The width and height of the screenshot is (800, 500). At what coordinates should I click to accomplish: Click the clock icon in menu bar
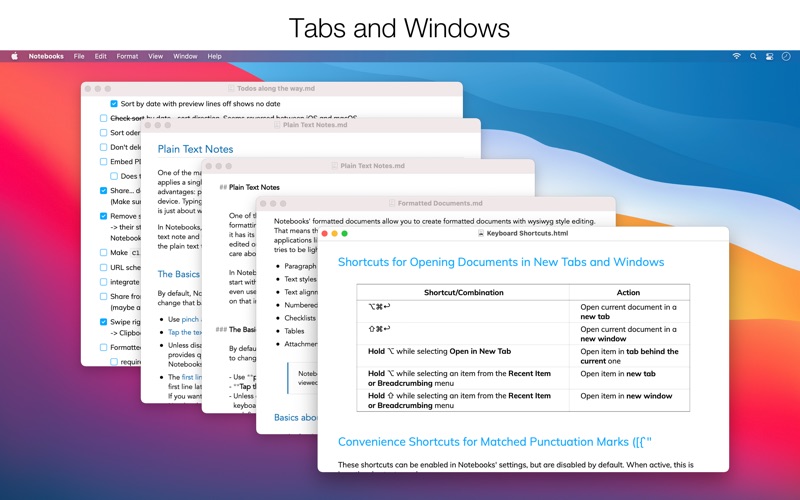pyautogui.click(x=786, y=56)
